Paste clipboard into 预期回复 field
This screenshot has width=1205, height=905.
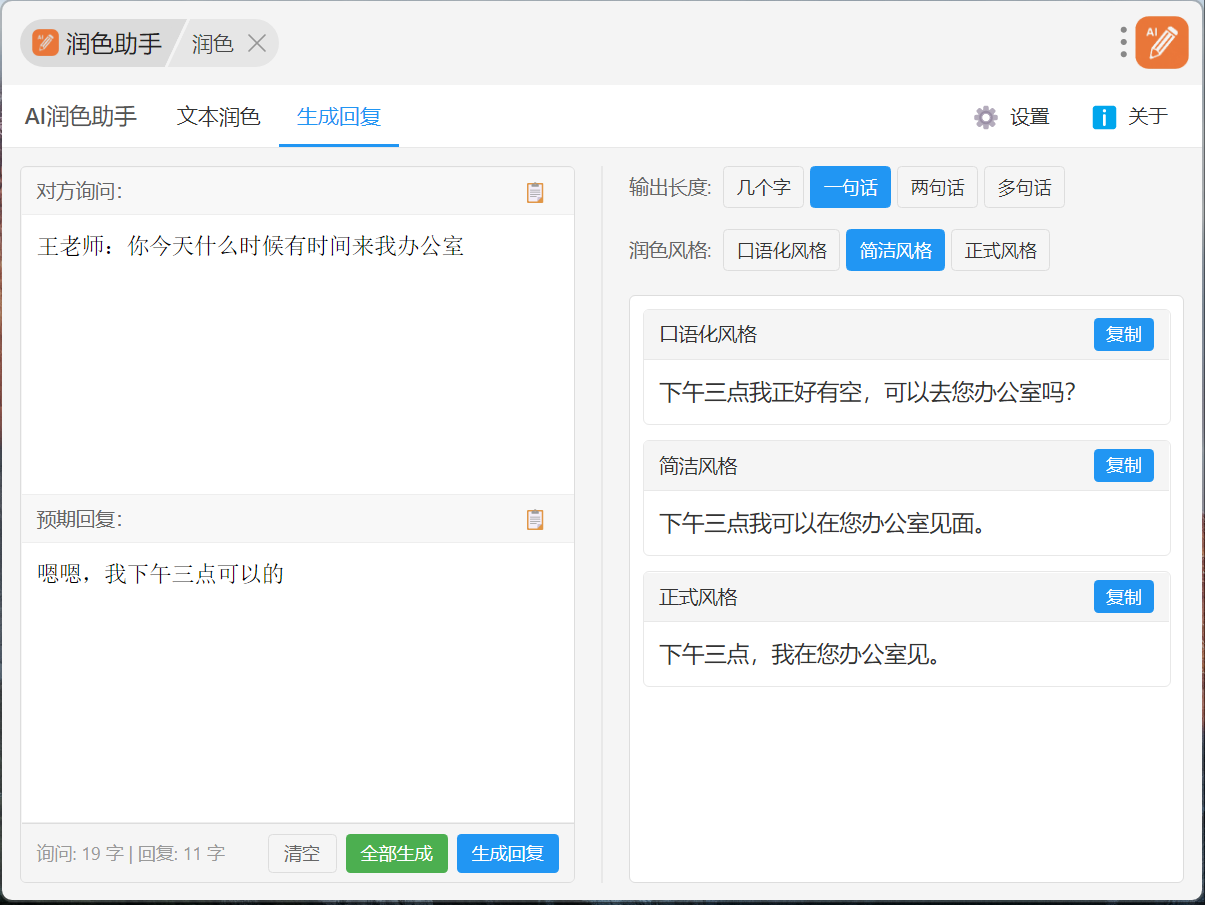point(535,520)
